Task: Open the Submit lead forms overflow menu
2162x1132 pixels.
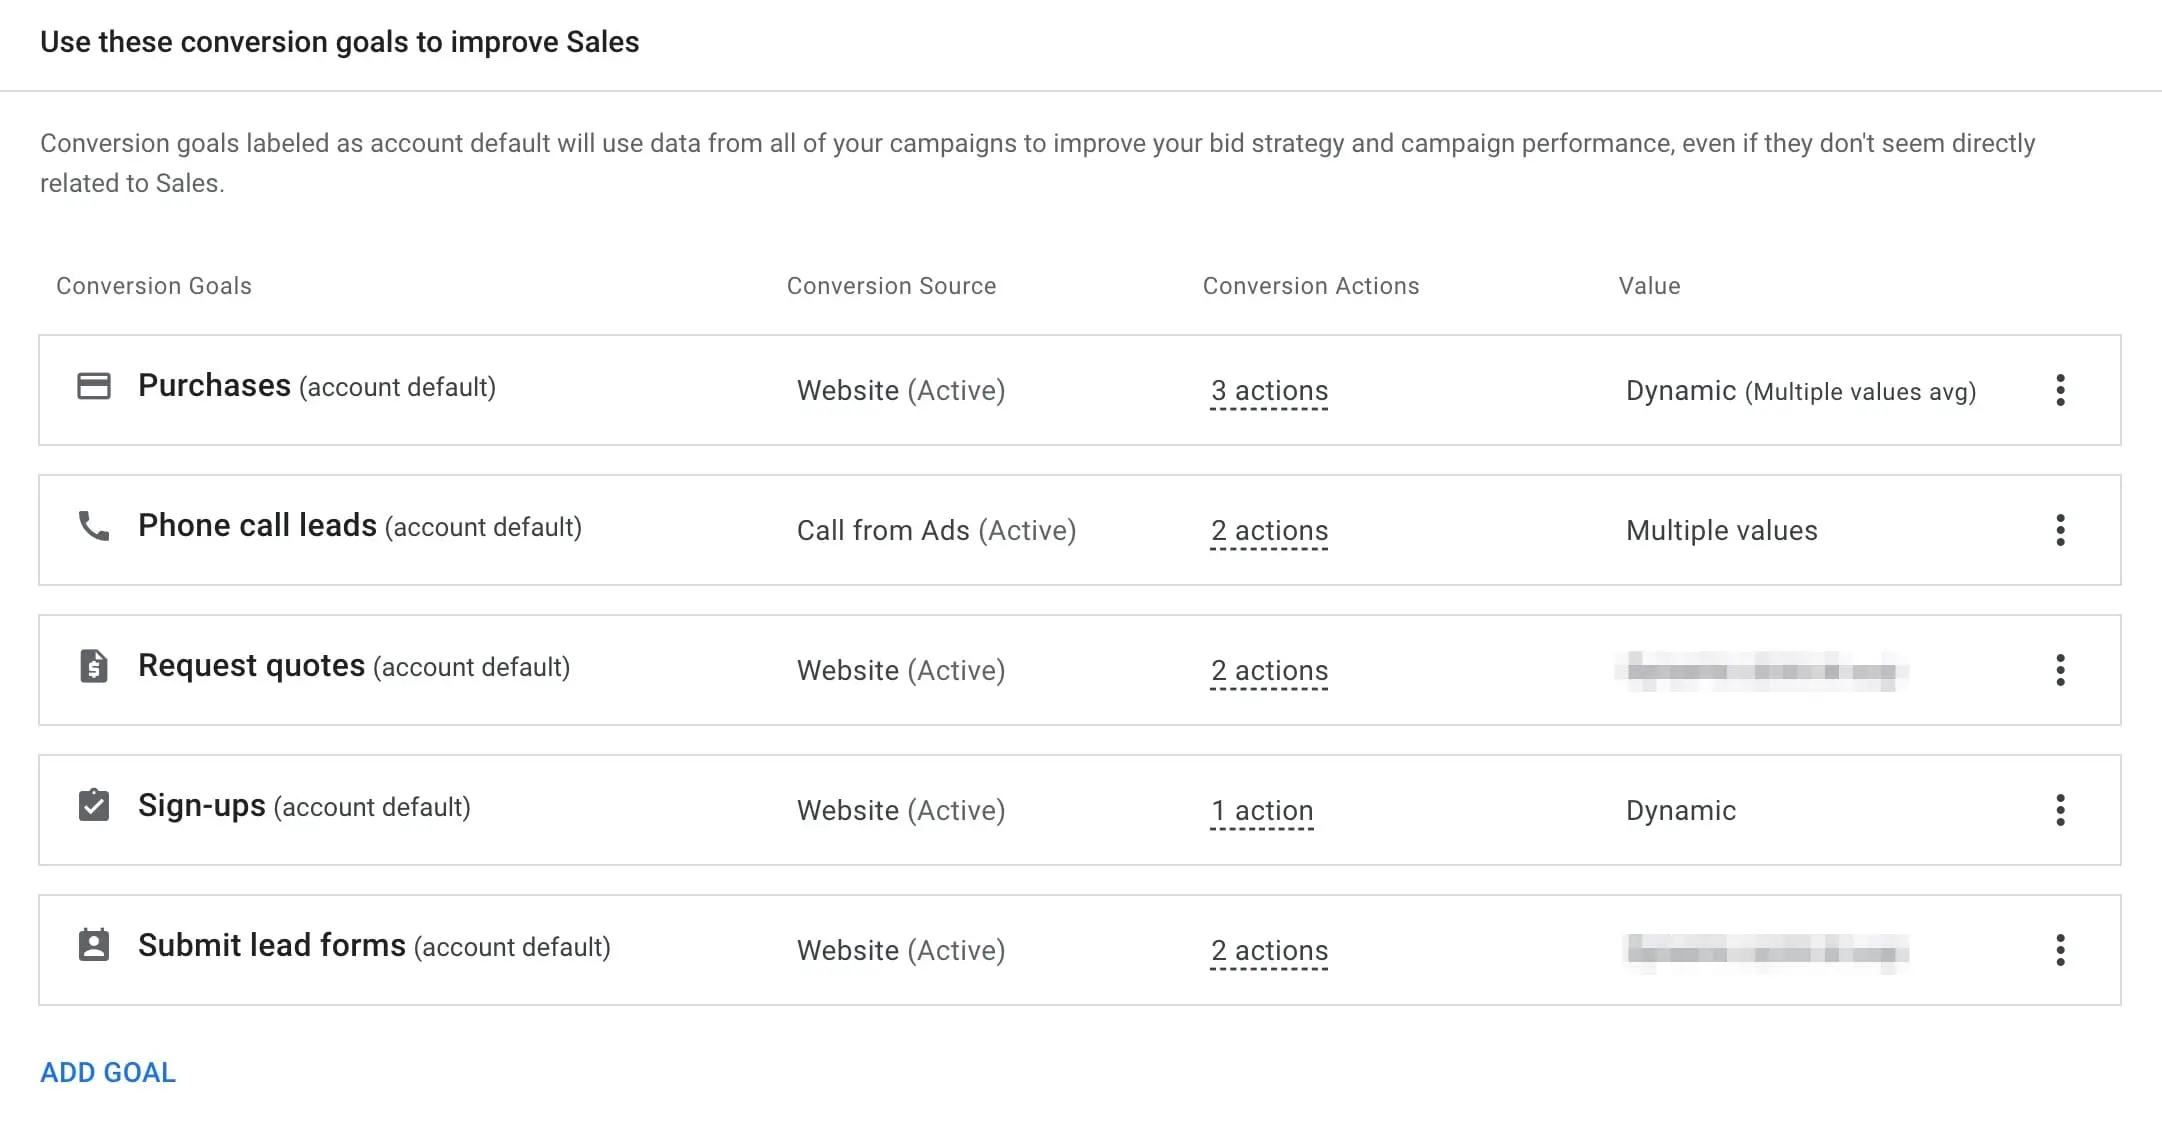Action: 2060,950
